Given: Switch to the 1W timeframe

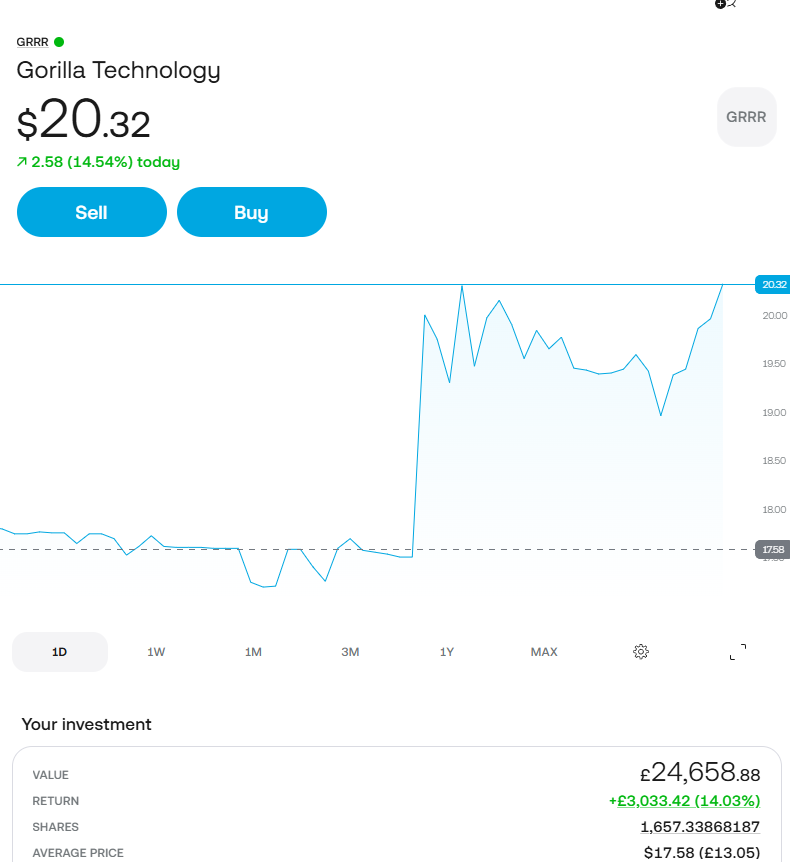Looking at the screenshot, I should click(x=156, y=652).
